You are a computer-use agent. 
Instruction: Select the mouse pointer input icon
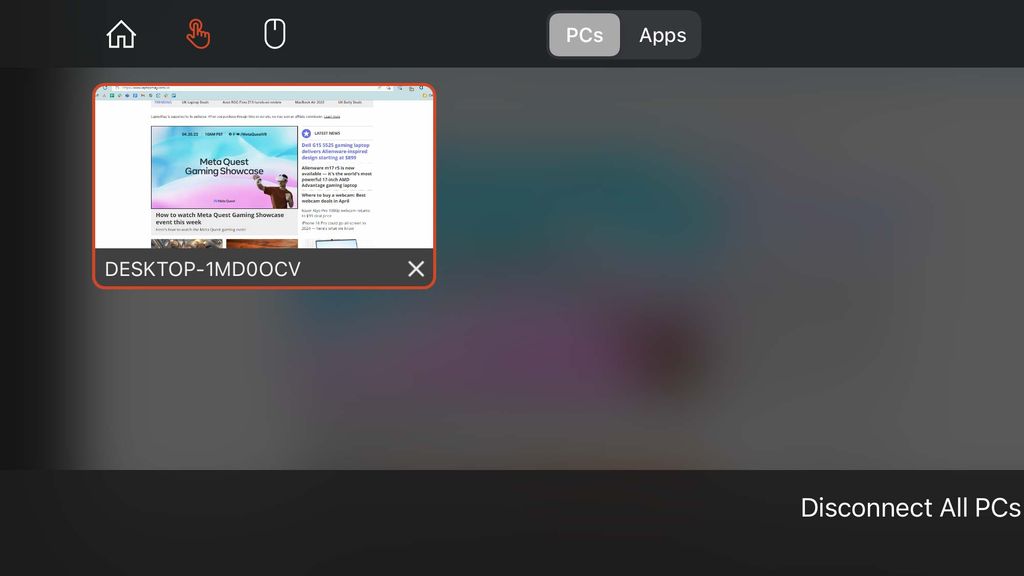coord(274,33)
